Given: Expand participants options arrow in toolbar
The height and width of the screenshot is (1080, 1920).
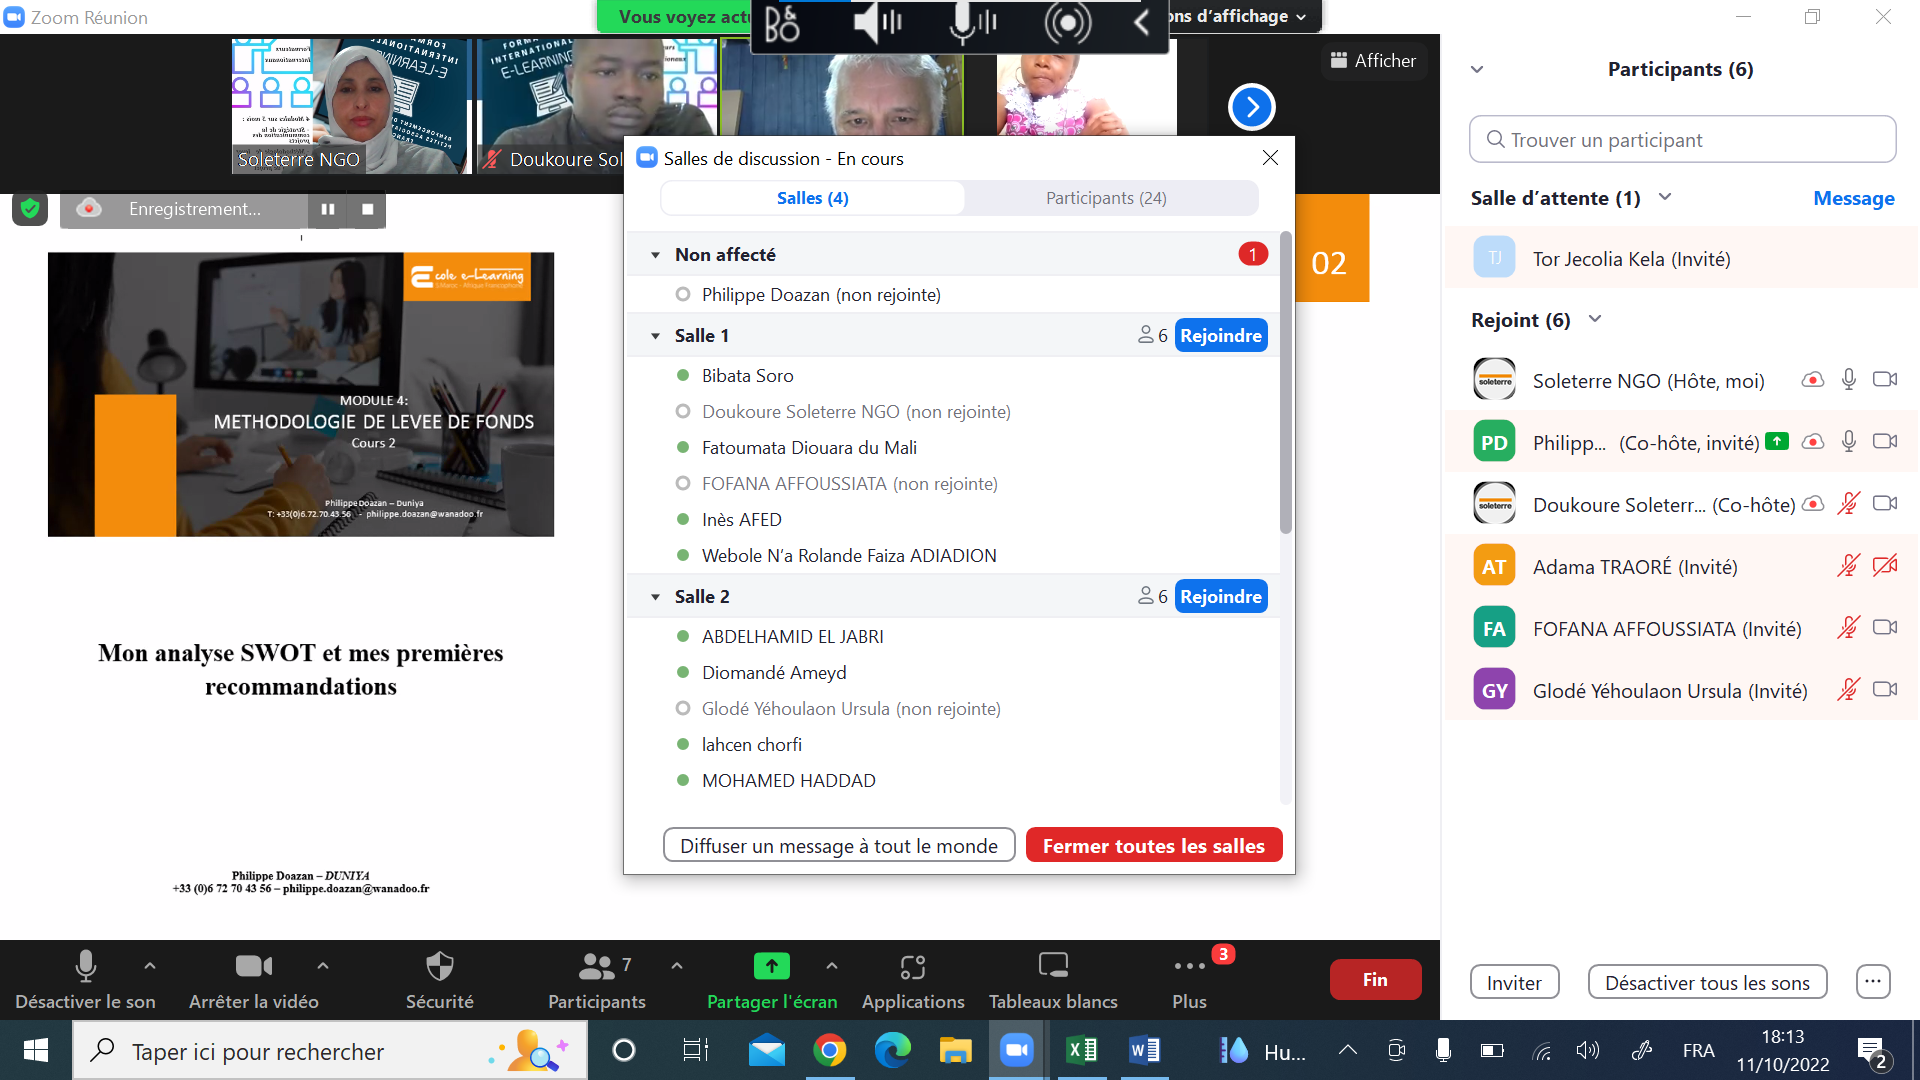Looking at the screenshot, I should pos(677,966).
